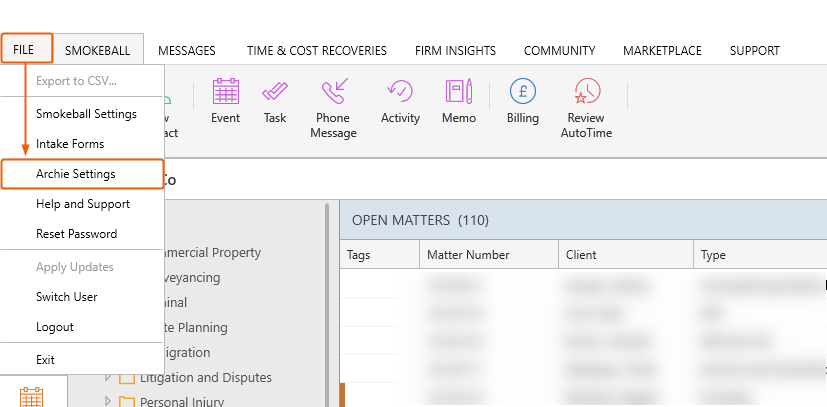Open the FIRM INSIGHTS tab

pos(455,51)
